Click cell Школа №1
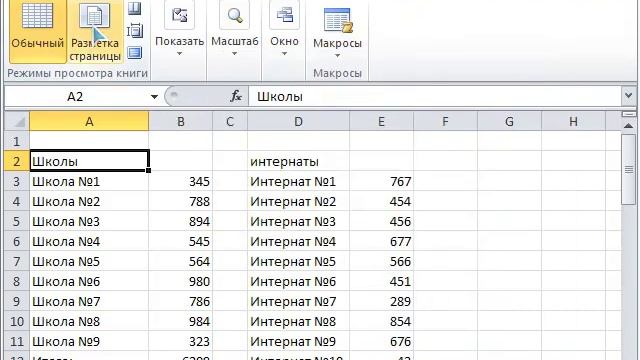Image resolution: width=640 pixels, height=360 pixels. [89, 181]
